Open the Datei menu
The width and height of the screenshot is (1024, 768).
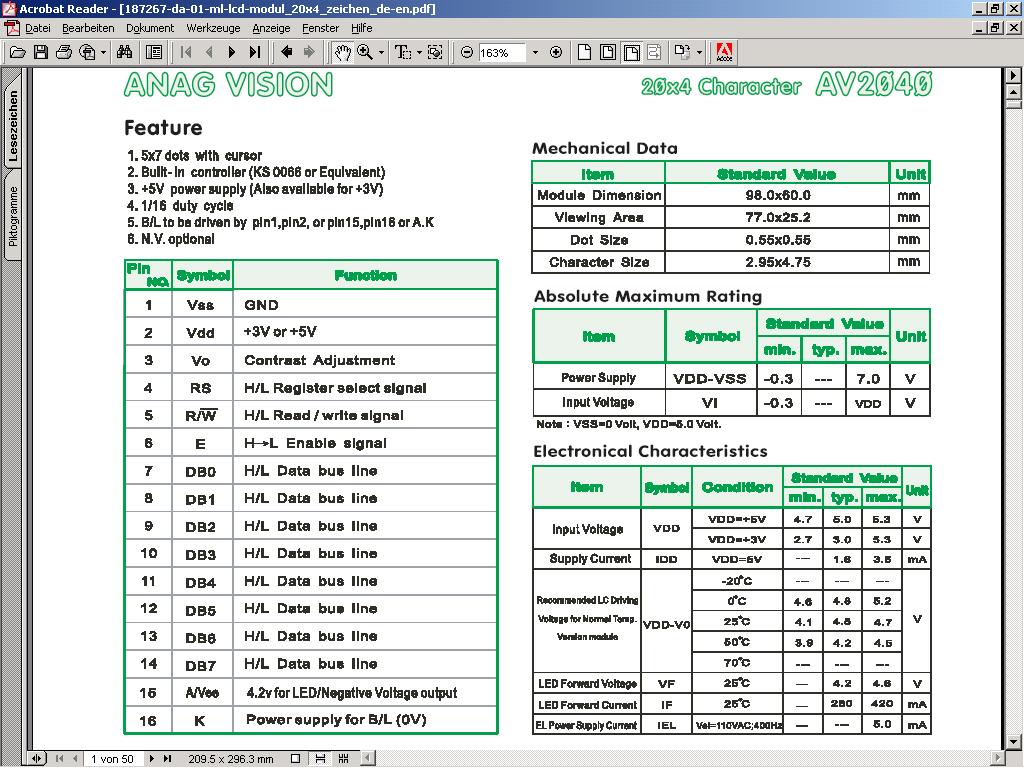[38, 28]
